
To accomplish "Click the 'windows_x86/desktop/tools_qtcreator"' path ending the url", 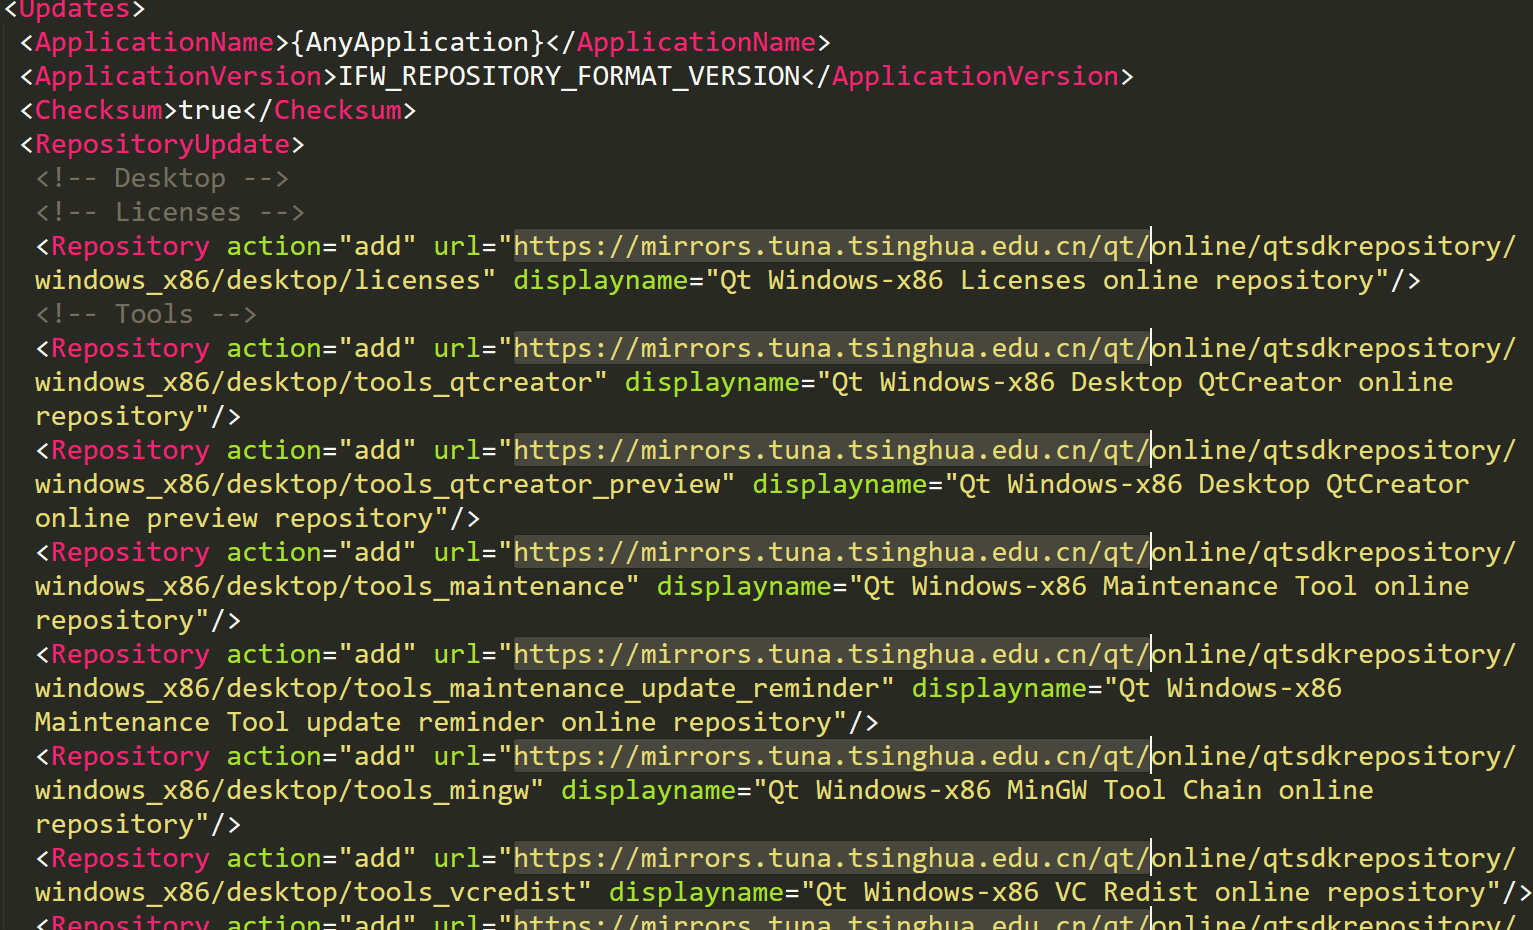I will (x=321, y=382).
